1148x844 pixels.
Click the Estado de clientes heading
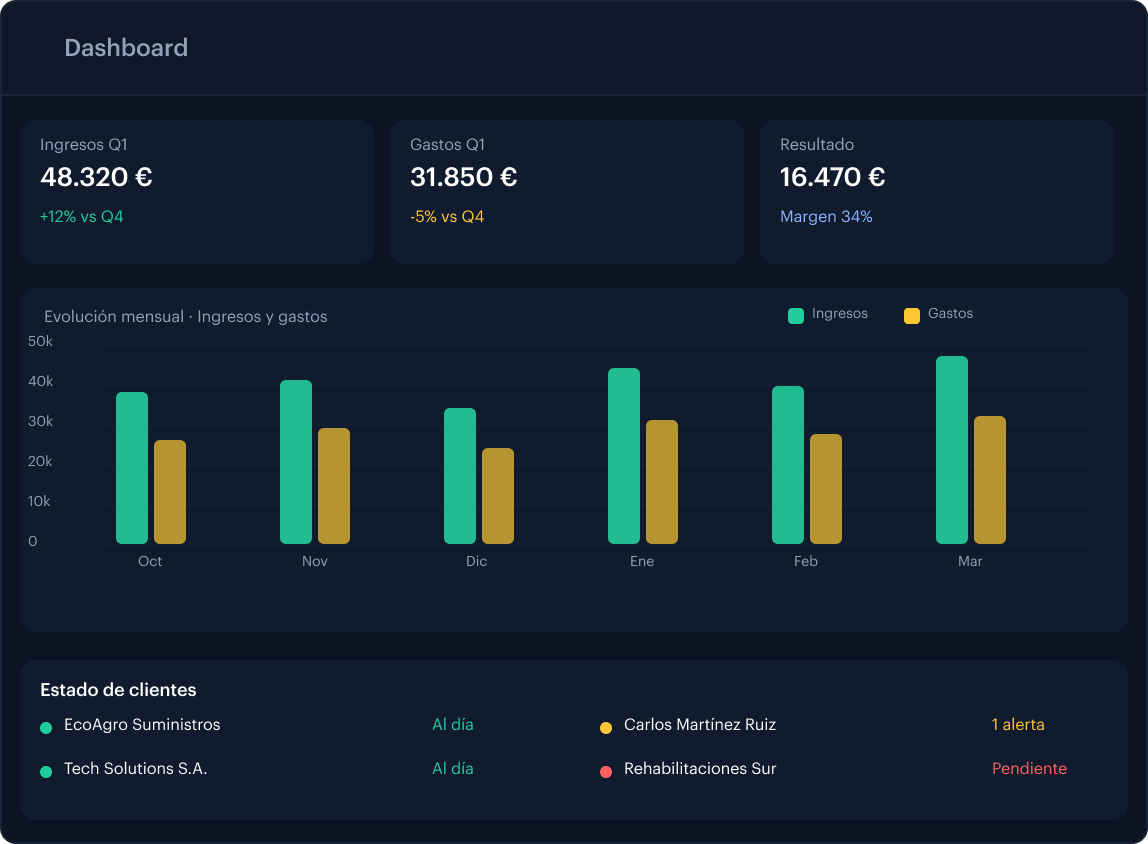click(x=118, y=690)
